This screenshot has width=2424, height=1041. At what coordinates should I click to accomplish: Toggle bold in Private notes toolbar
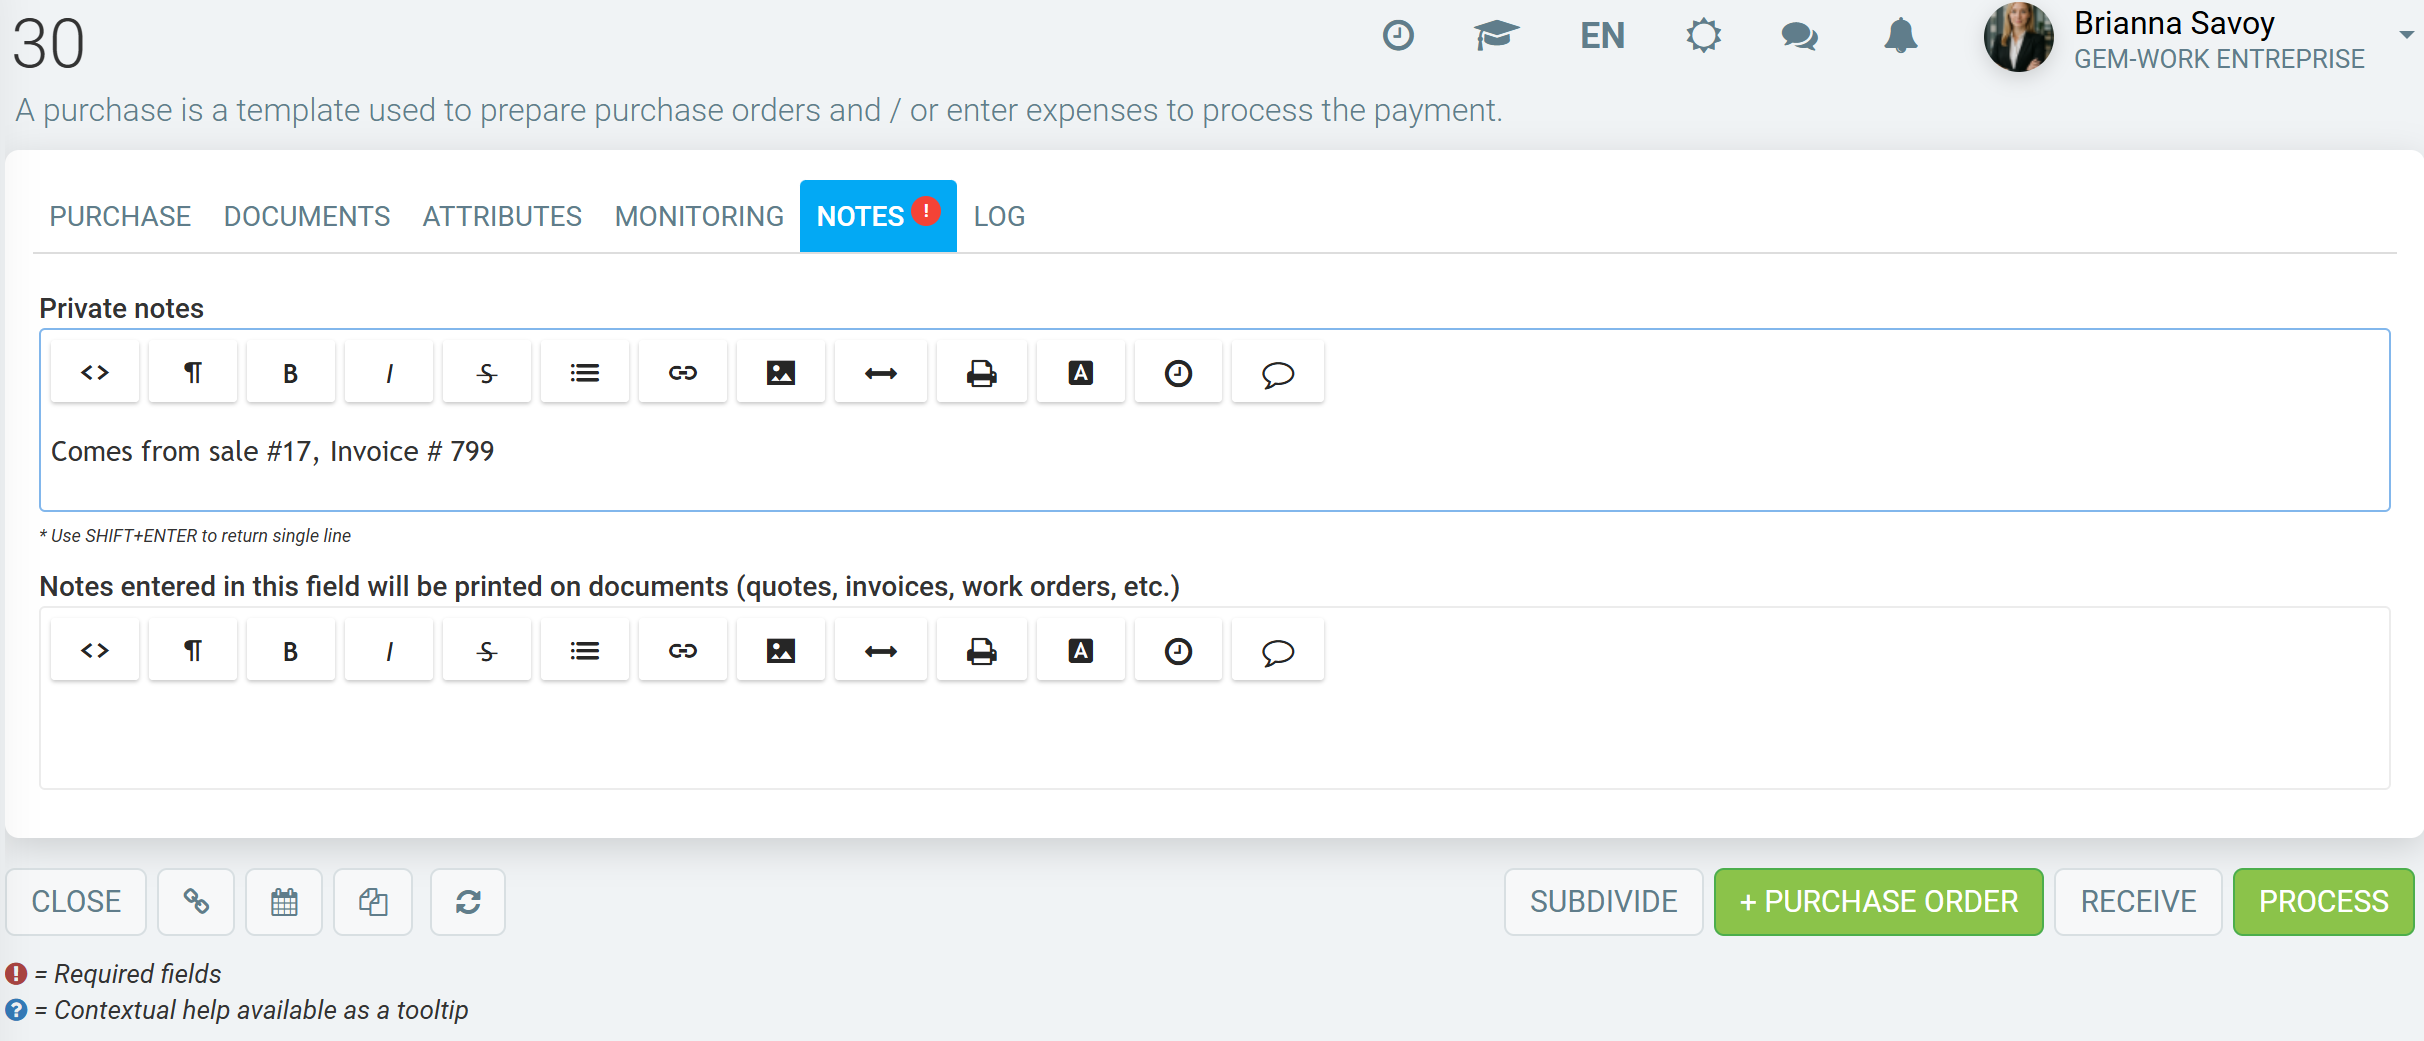pyautogui.click(x=290, y=373)
